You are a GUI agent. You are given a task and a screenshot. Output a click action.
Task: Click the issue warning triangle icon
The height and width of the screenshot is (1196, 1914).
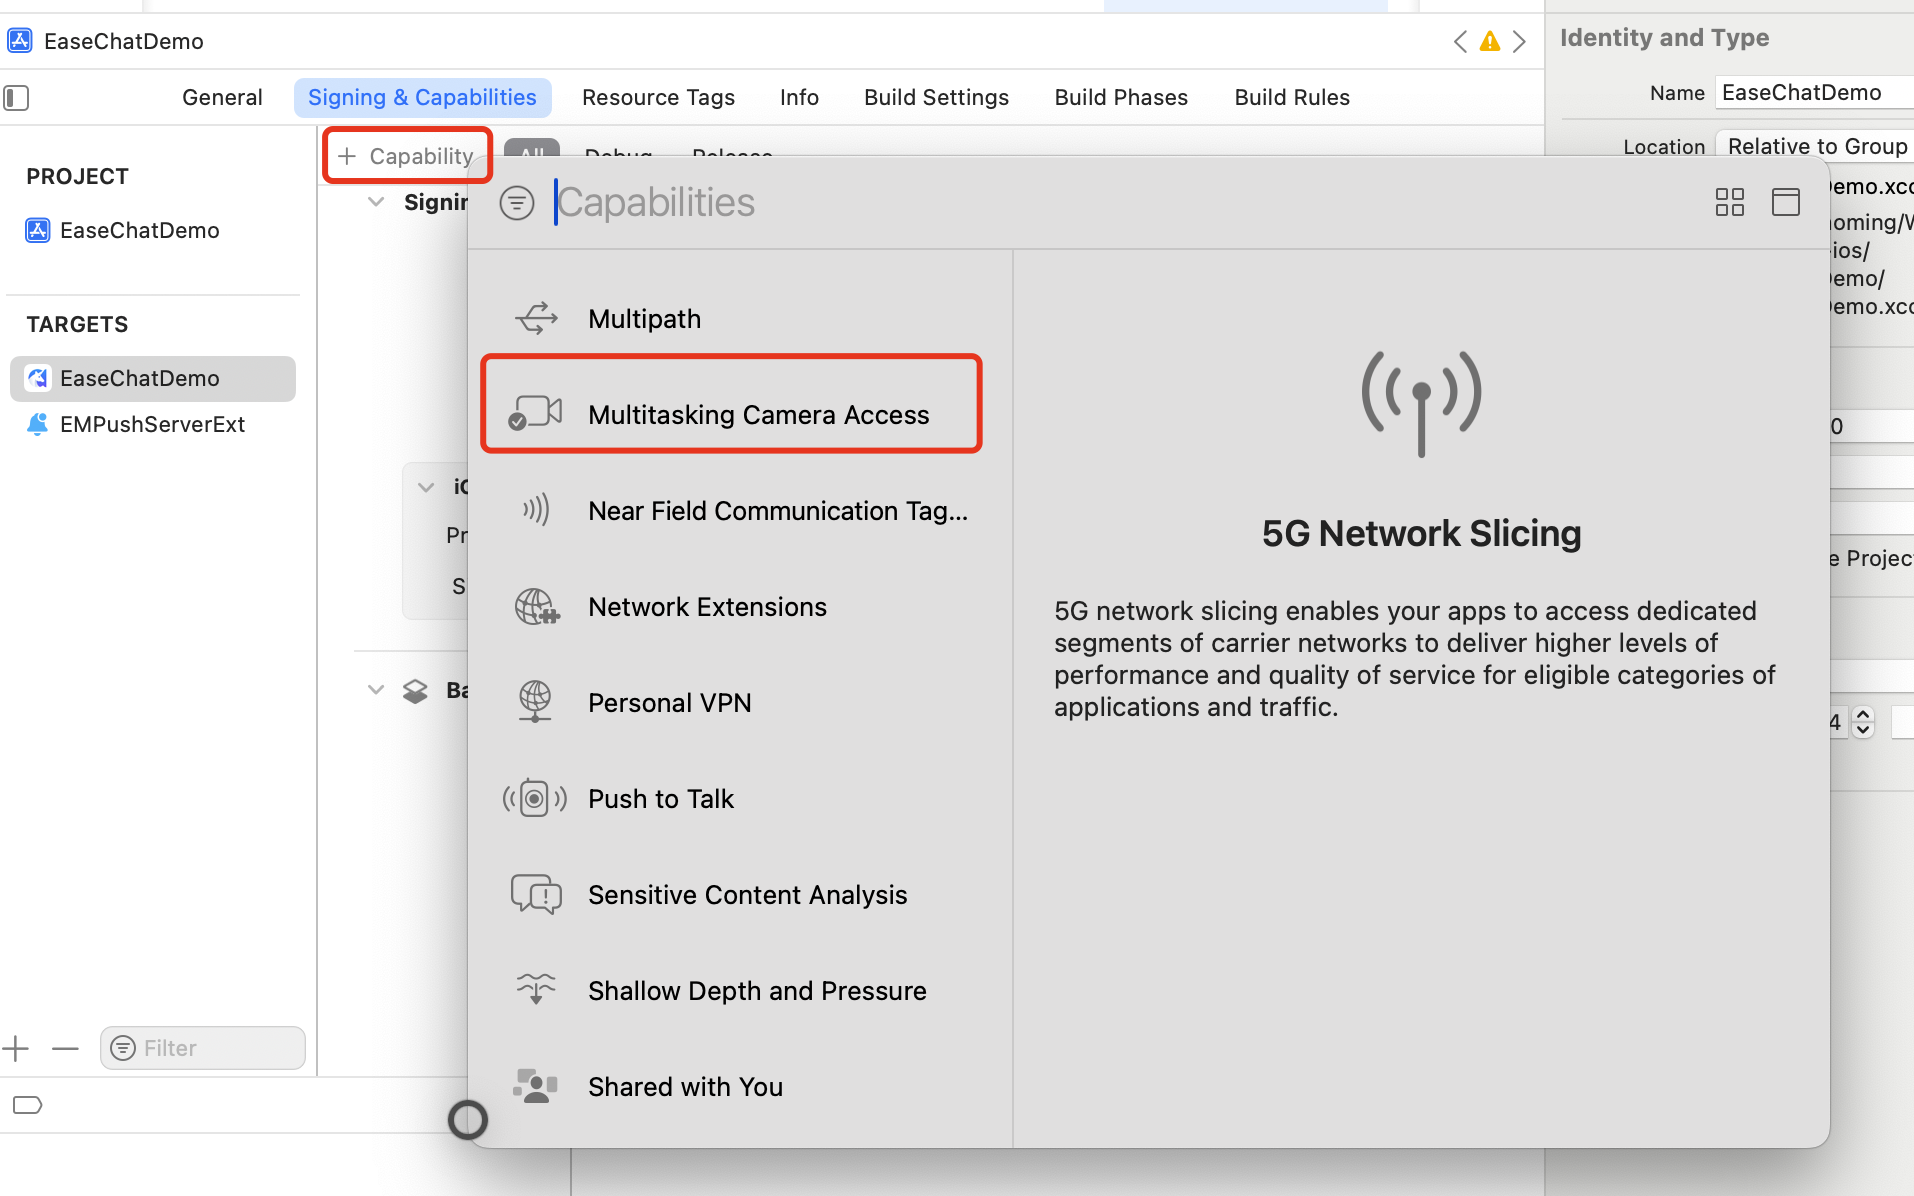point(1489,41)
